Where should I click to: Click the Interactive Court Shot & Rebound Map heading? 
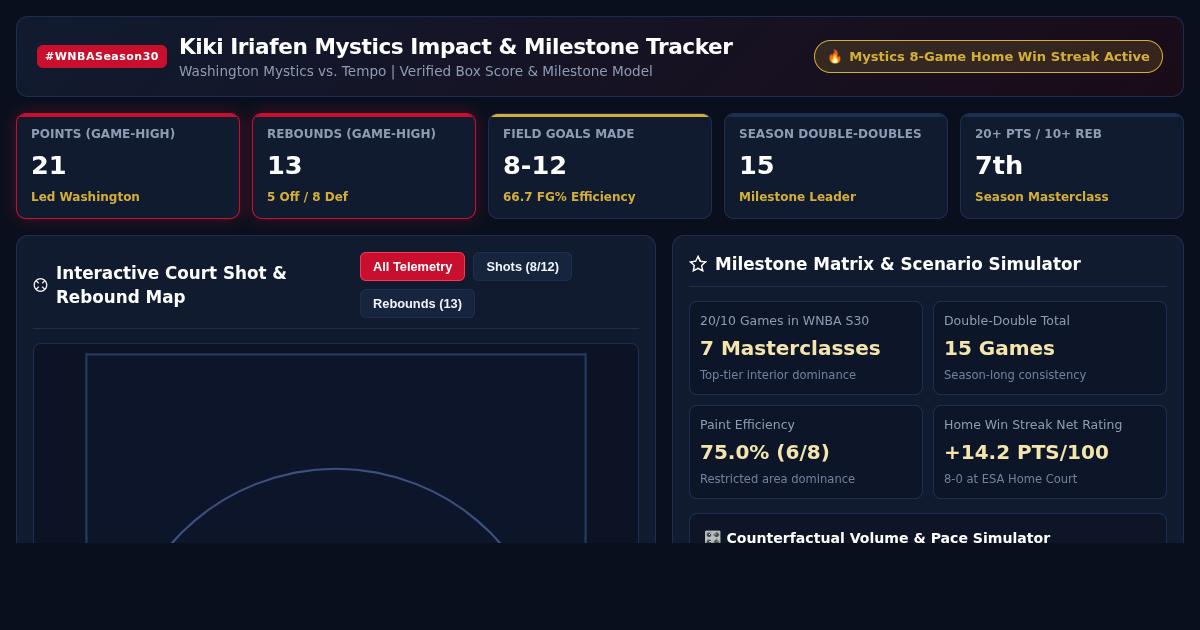point(171,285)
